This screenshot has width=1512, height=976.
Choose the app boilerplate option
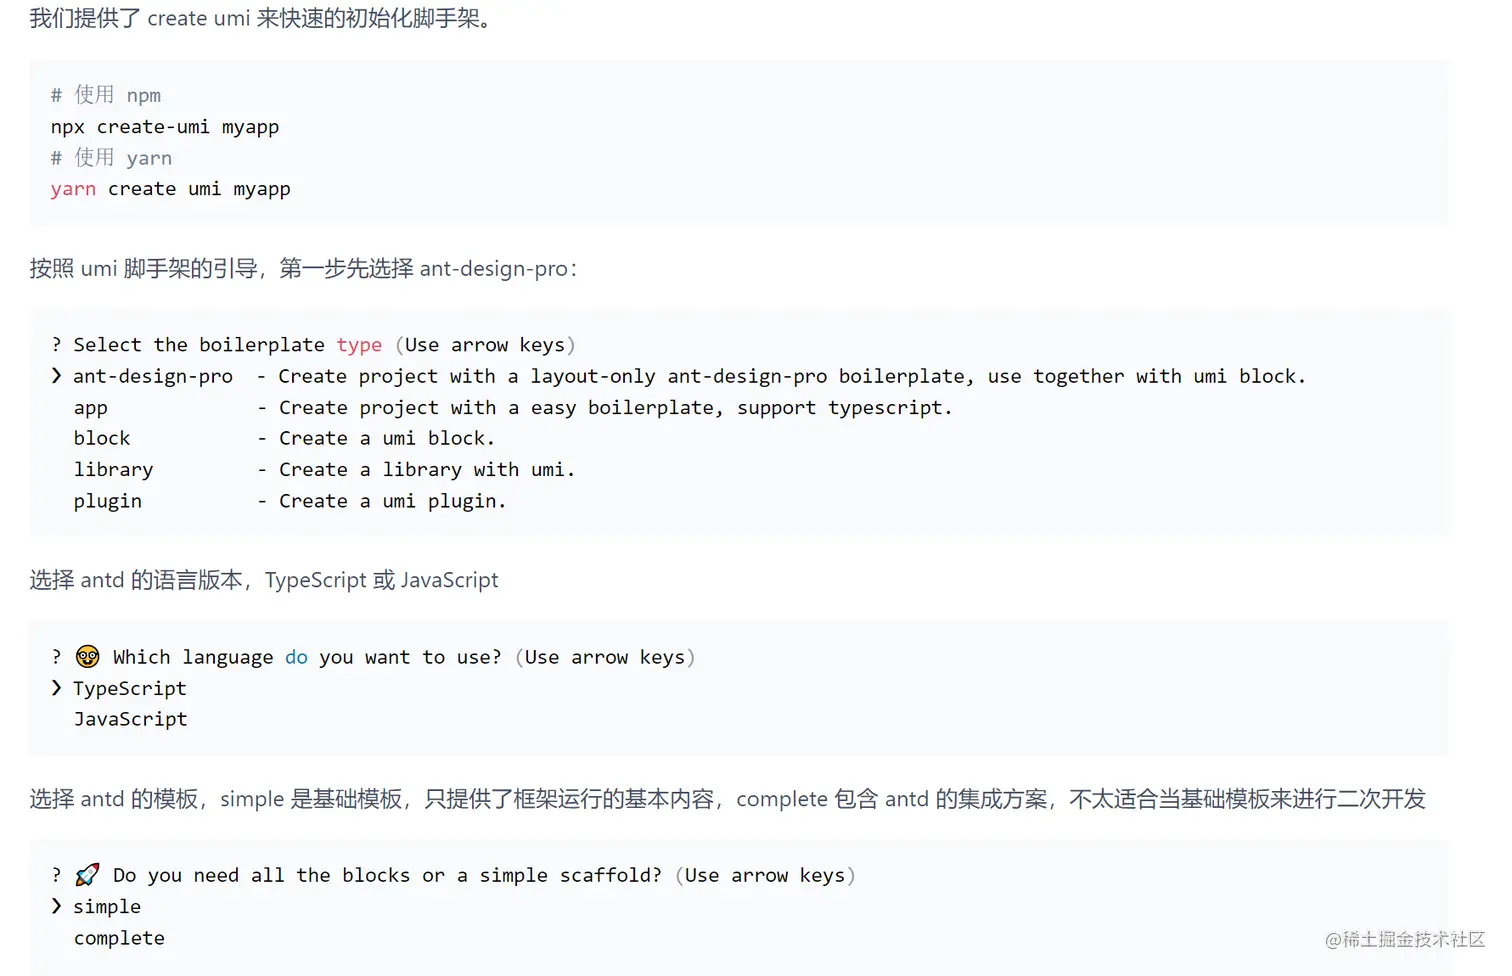90,408
